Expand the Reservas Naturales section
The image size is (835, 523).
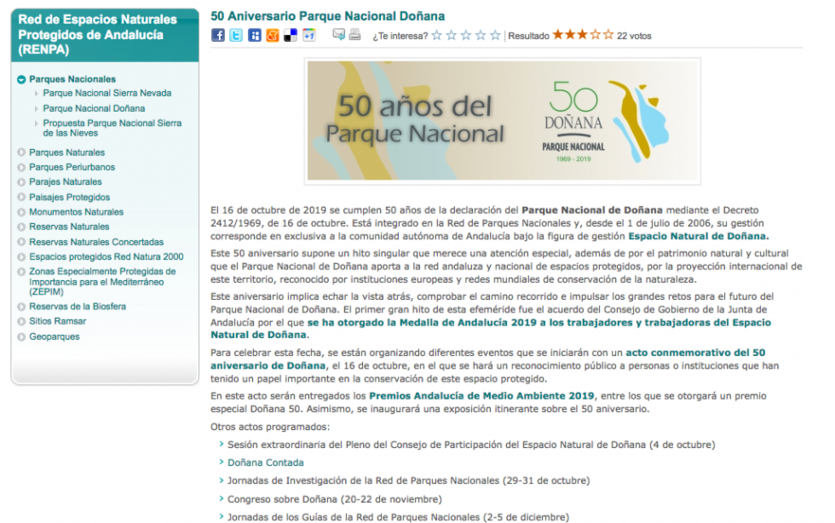[21, 227]
